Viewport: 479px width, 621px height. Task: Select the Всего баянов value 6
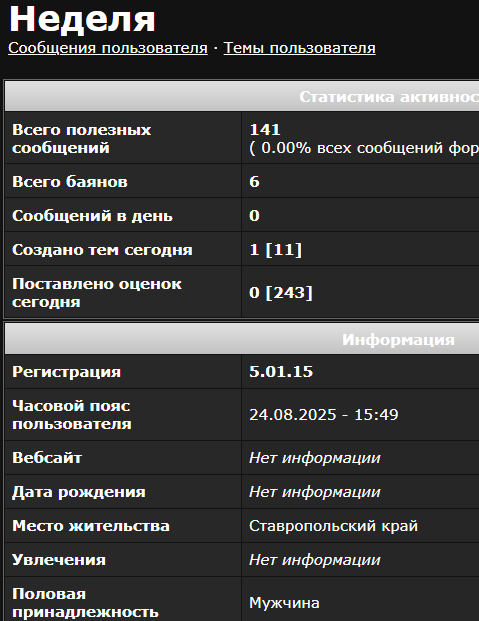point(254,181)
